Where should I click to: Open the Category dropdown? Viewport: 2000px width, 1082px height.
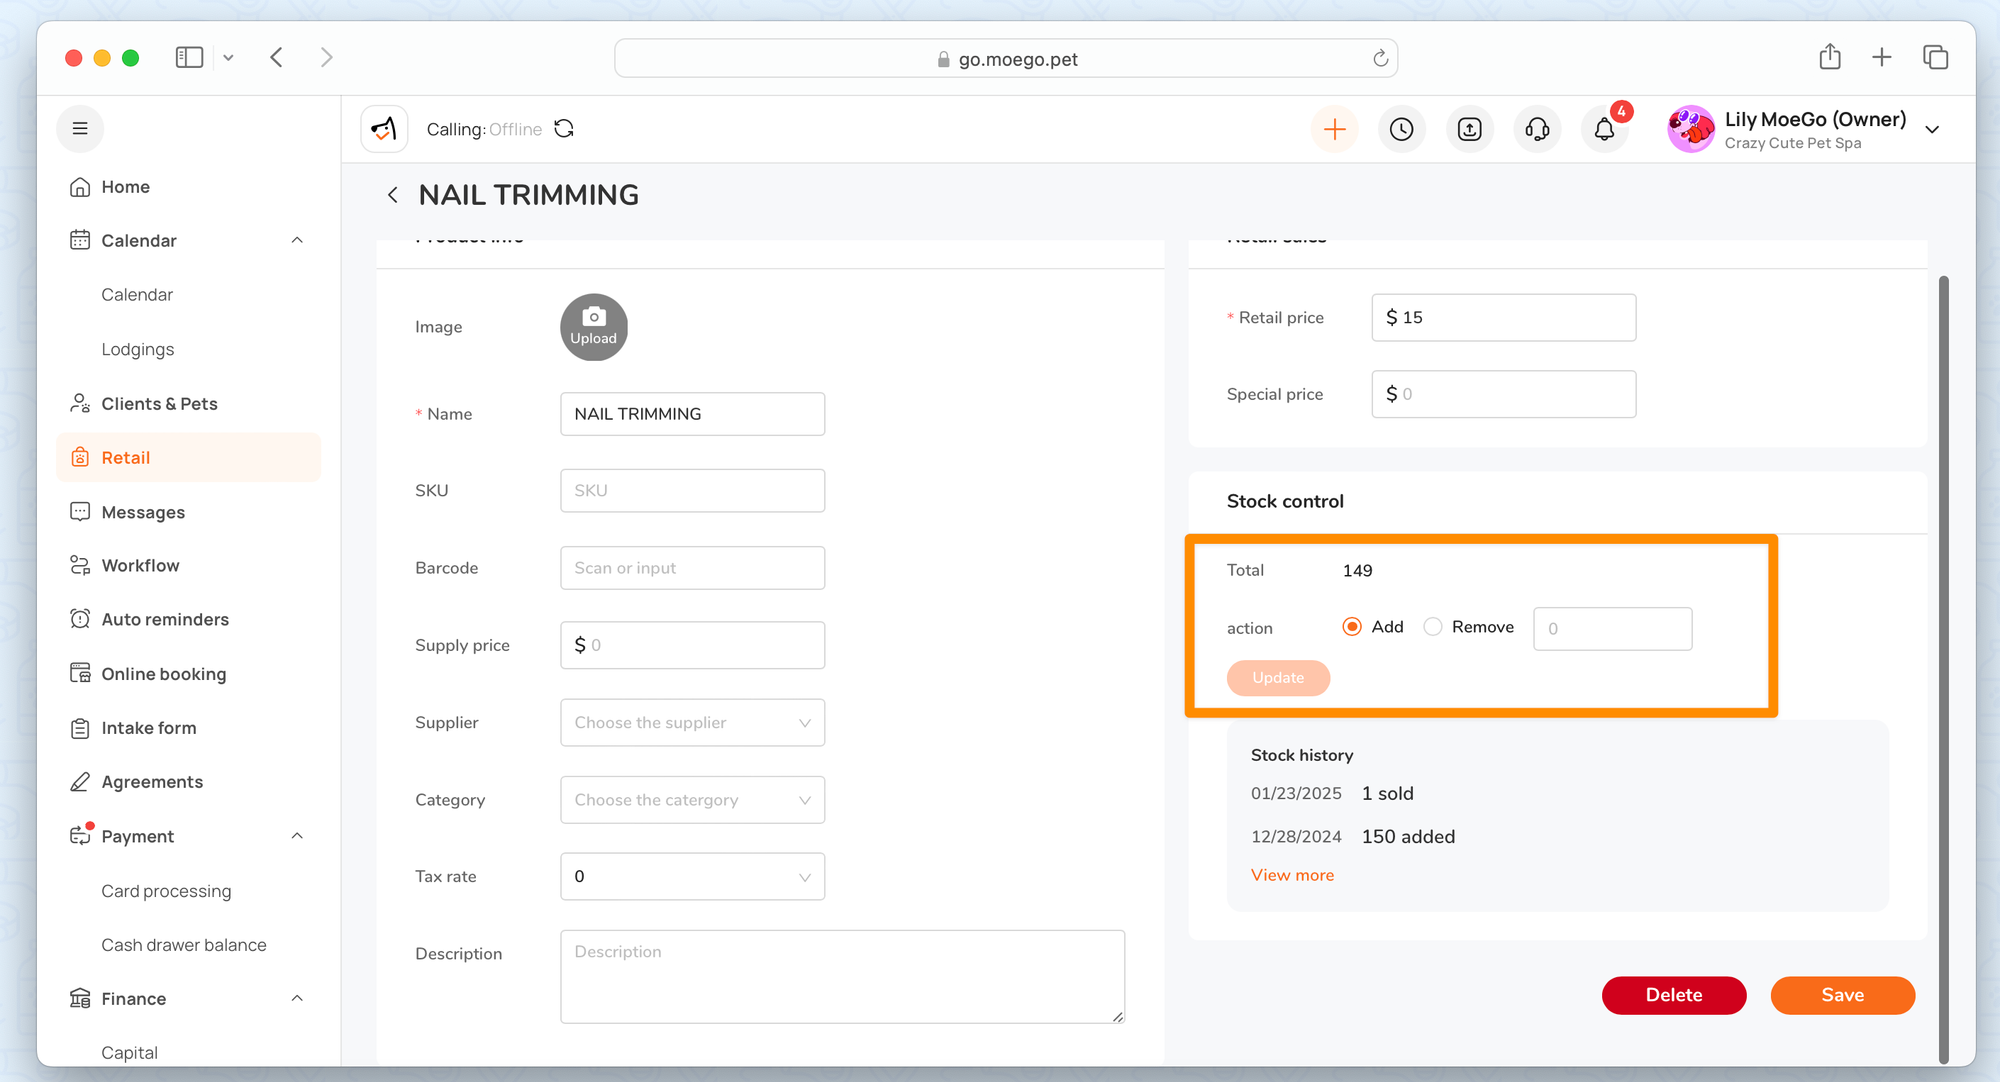692,800
